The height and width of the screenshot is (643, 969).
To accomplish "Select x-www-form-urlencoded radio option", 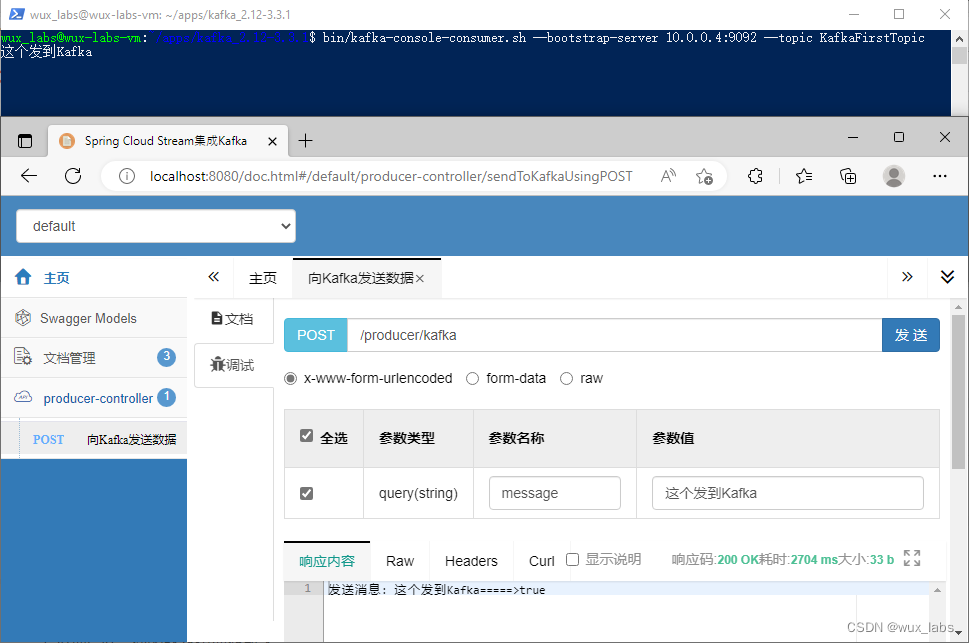I will (x=290, y=378).
